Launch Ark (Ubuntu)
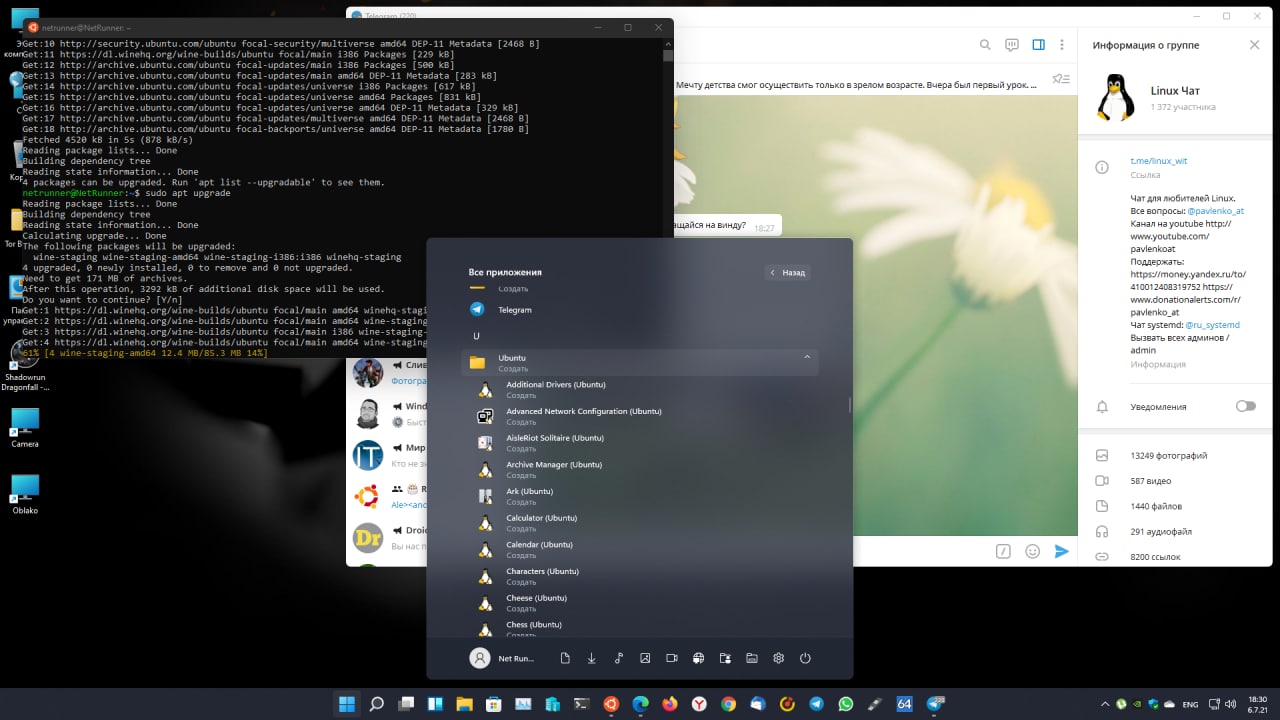1280x720 pixels. click(640, 496)
